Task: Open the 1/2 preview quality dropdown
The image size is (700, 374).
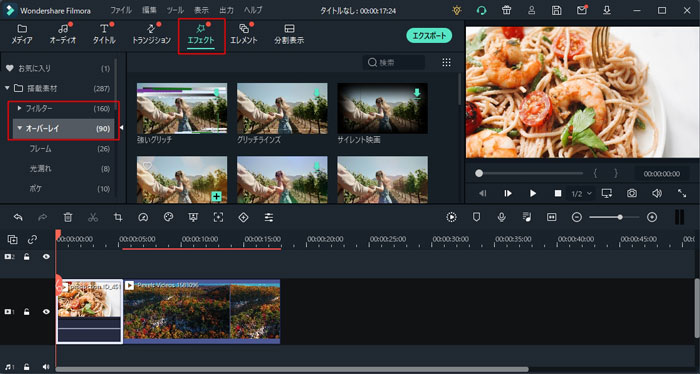Action: (582, 194)
